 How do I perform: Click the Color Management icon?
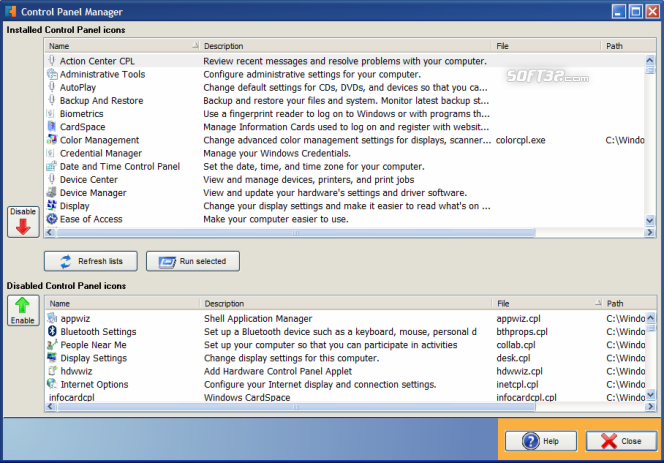coord(52,140)
